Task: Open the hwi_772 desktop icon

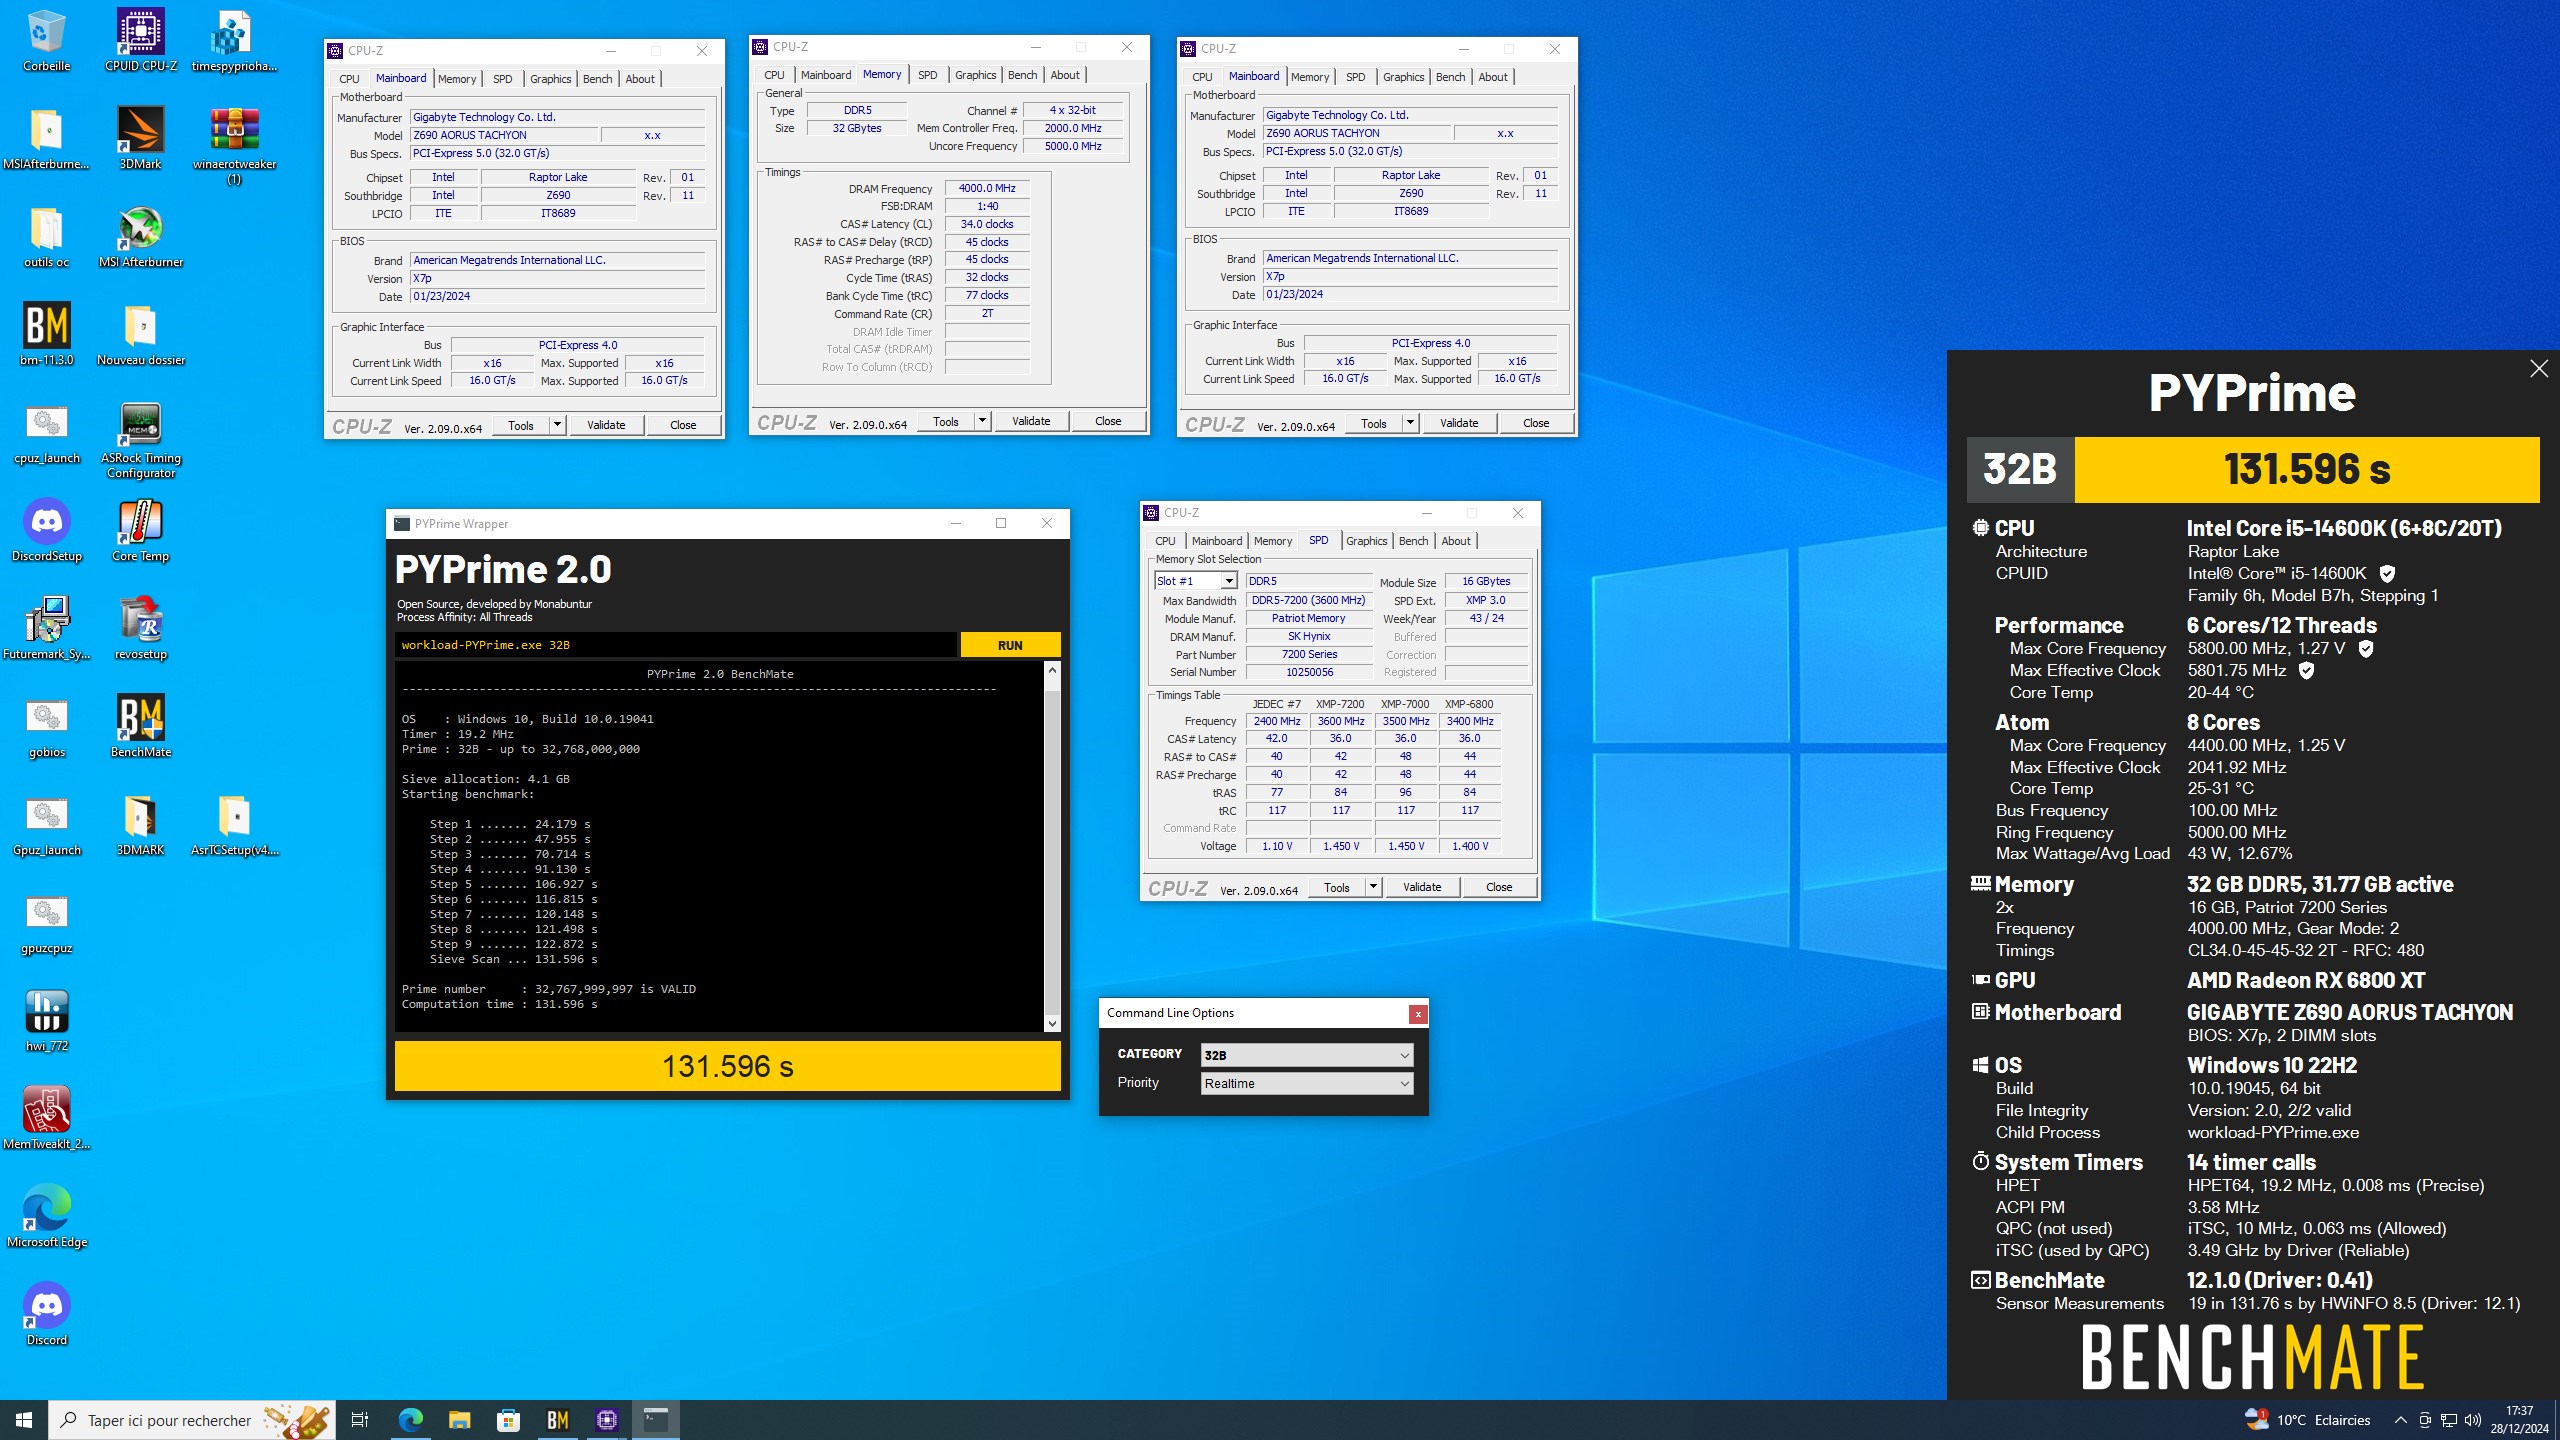Action: (x=46, y=1020)
